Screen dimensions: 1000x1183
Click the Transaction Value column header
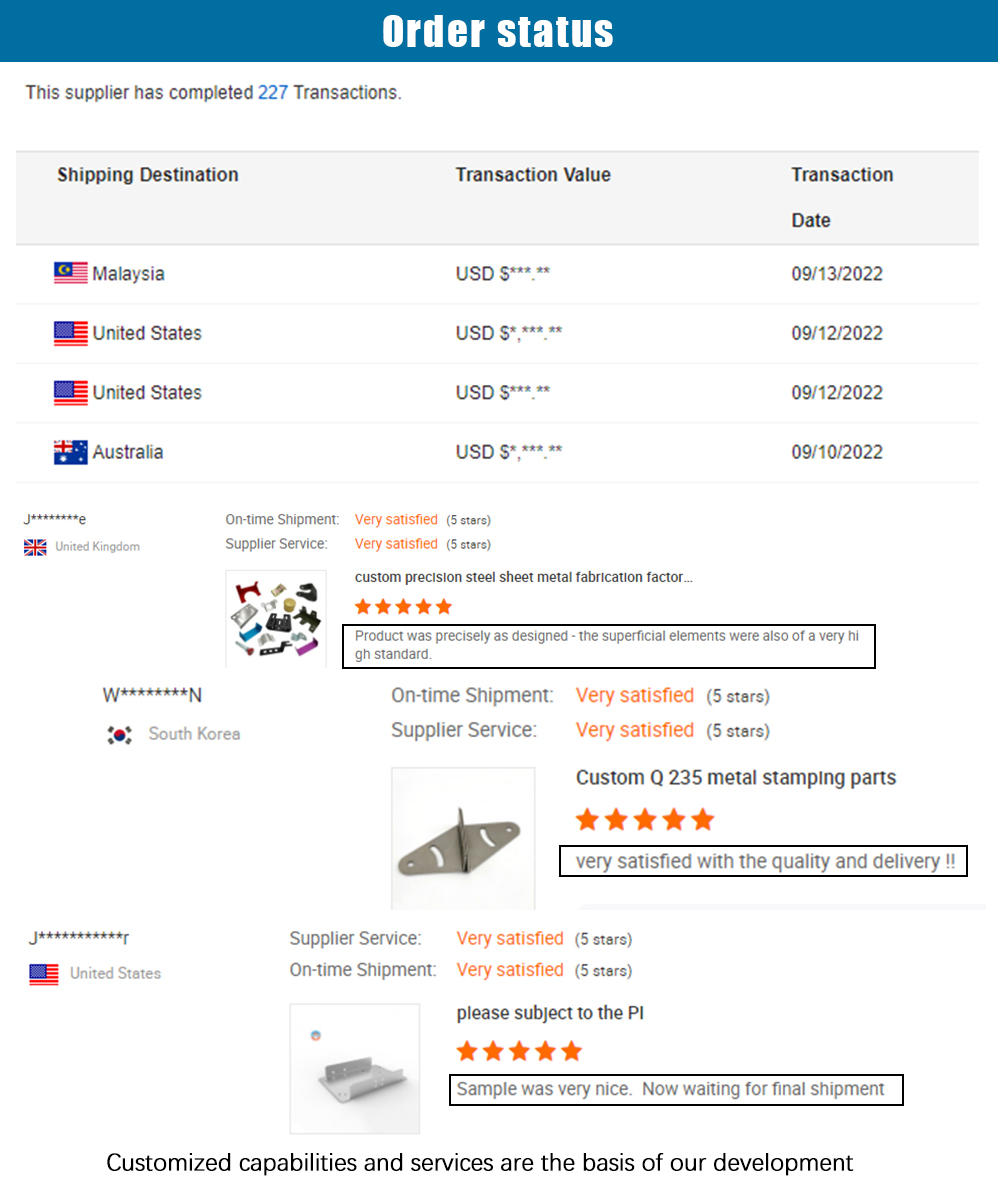point(533,175)
